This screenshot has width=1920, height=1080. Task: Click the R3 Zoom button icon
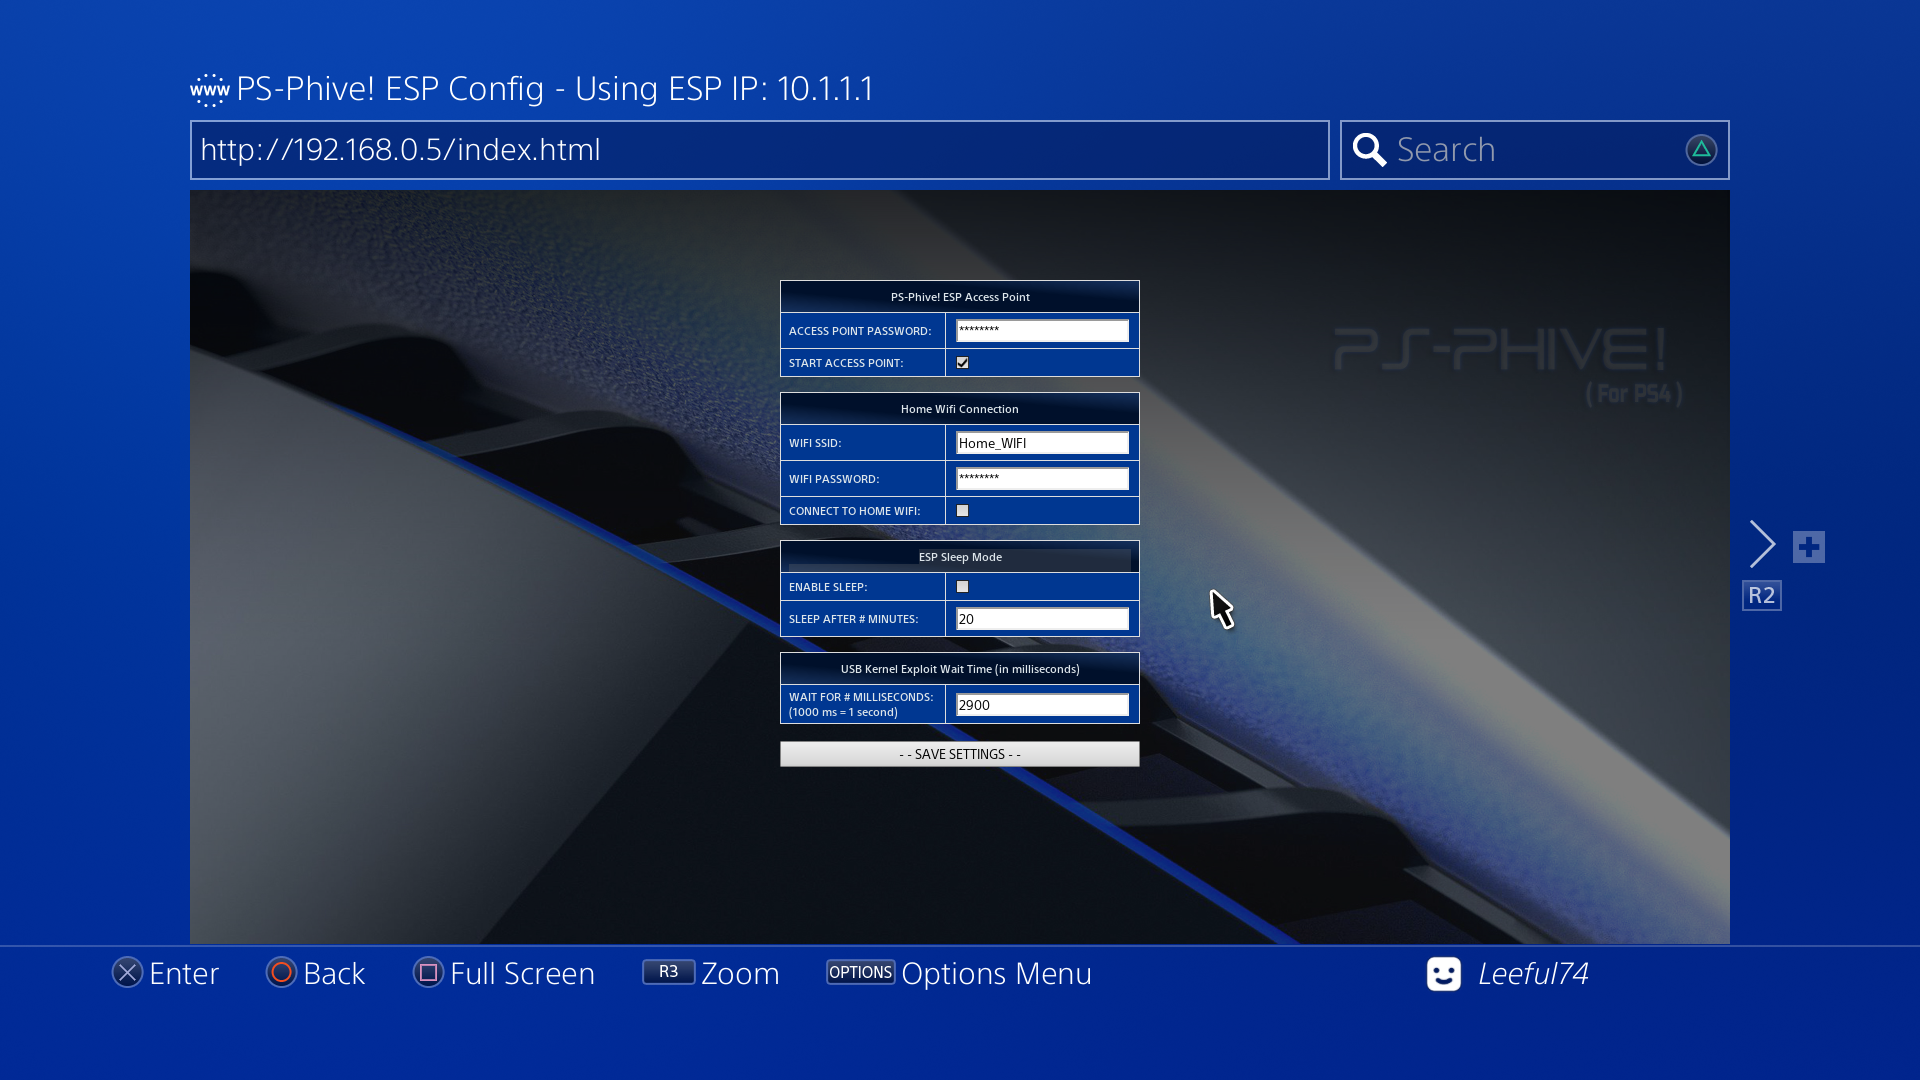pos(668,972)
